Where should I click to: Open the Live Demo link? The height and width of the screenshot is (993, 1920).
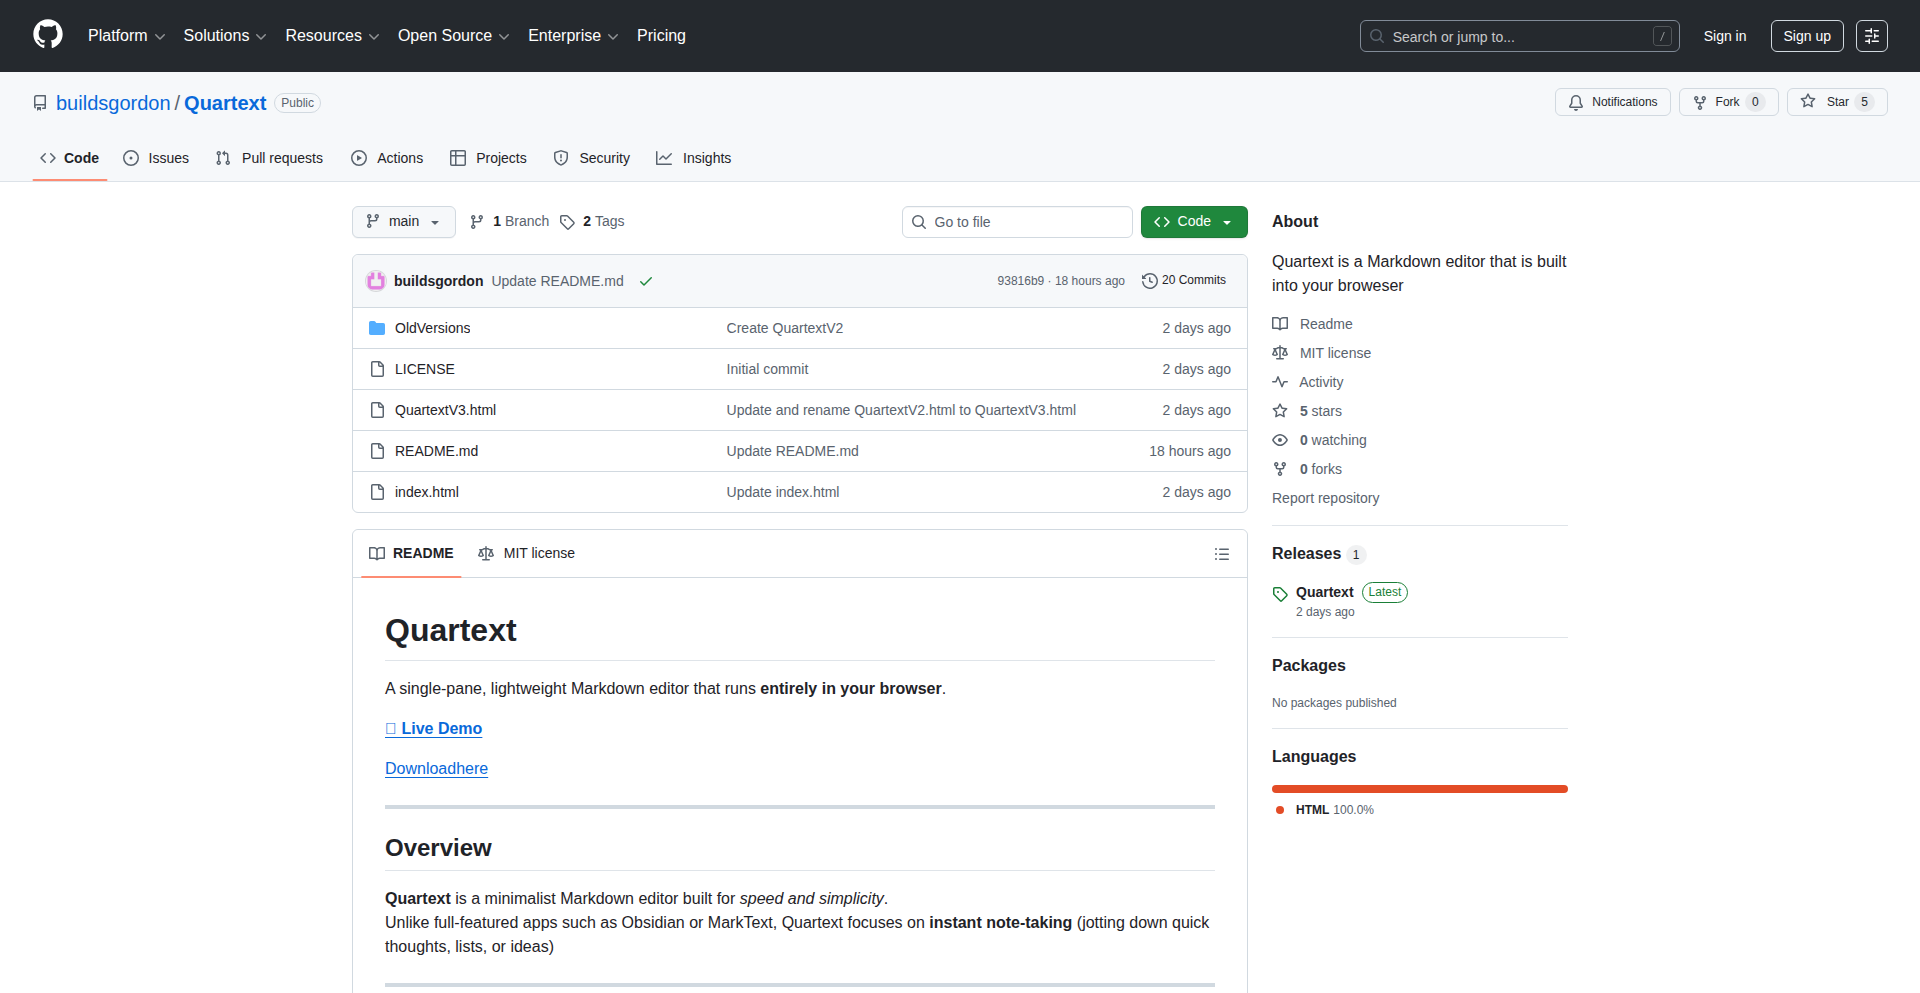pyautogui.click(x=441, y=729)
